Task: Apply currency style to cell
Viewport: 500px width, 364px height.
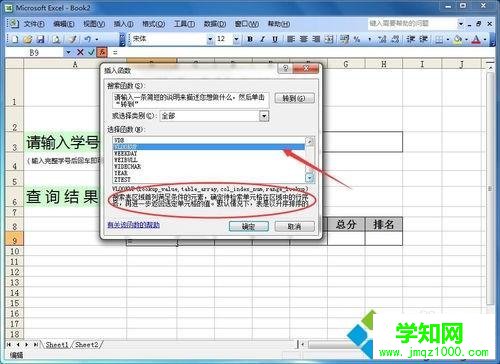Action: coord(345,39)
